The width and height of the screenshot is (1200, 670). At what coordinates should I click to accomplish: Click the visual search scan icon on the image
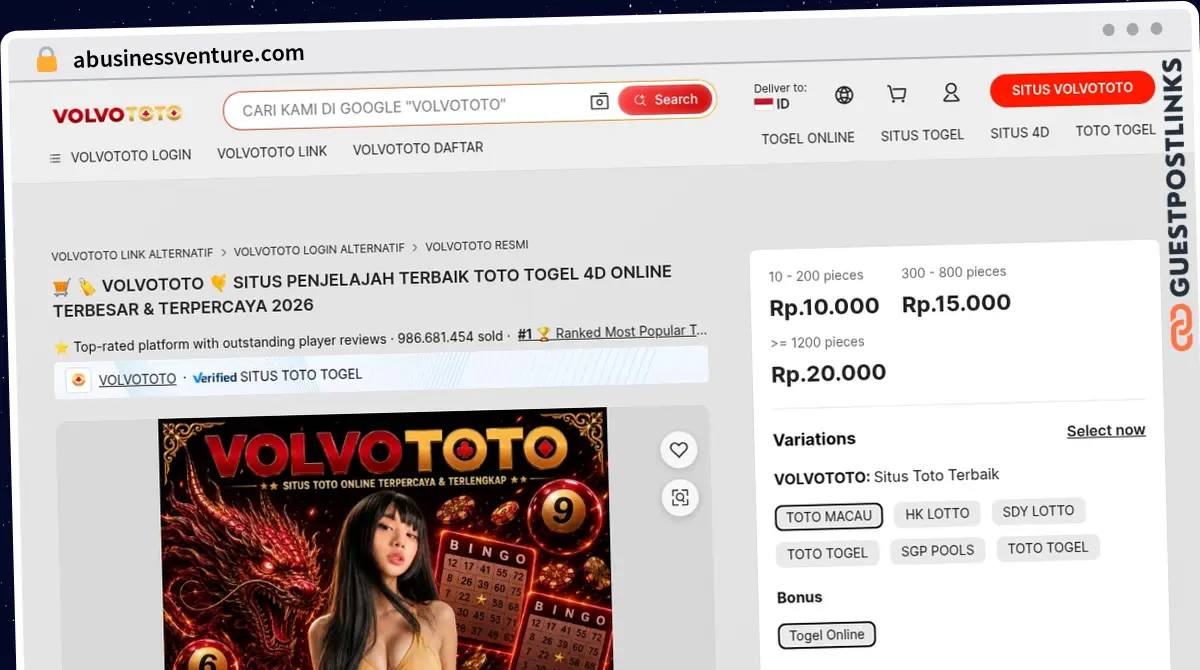tap(680, 497)
